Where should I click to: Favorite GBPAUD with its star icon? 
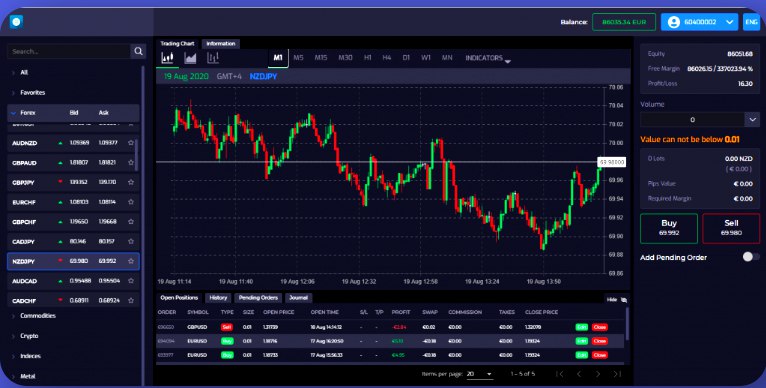pos(130,162)
